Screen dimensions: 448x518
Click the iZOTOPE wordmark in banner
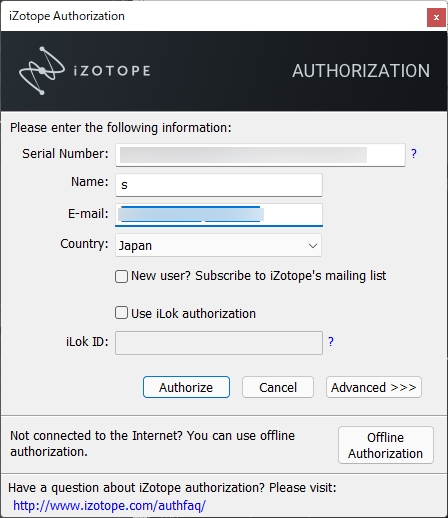112,71
